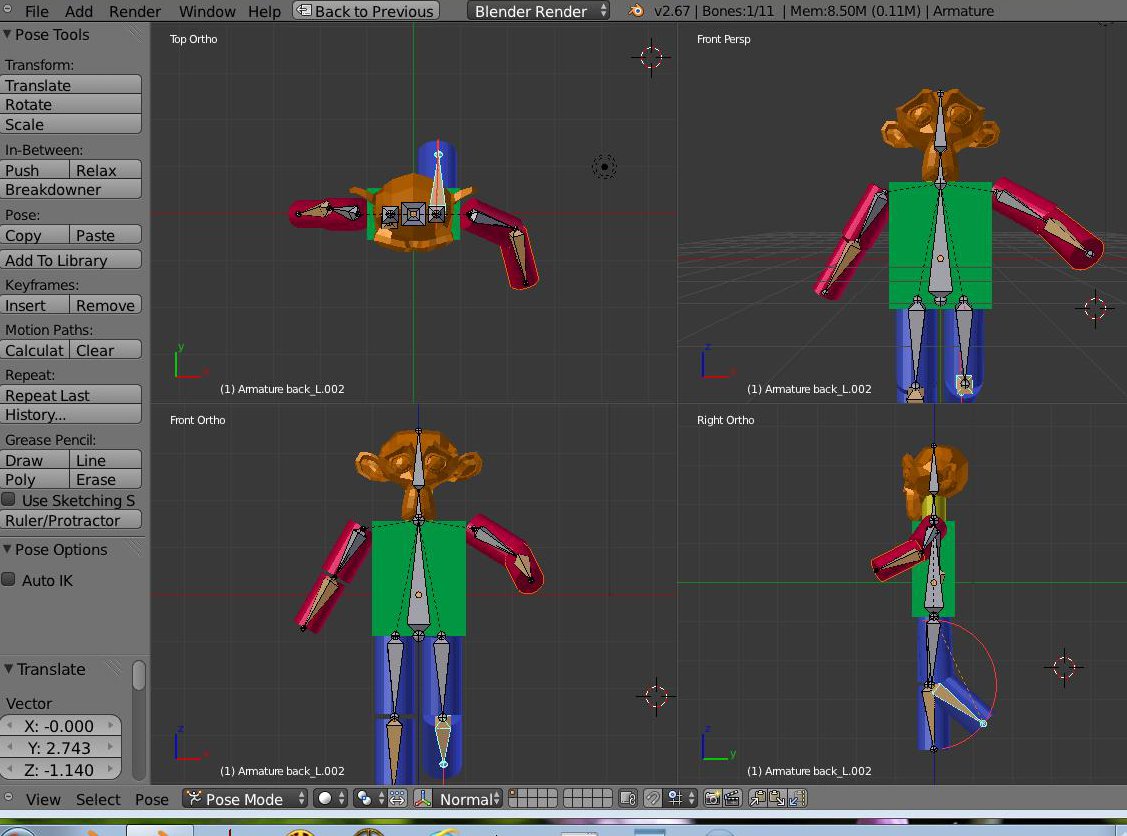Open the View menu in 3D header
Image resolution: width=1127 pixels, height=836 pixels.
click(43, 799)
